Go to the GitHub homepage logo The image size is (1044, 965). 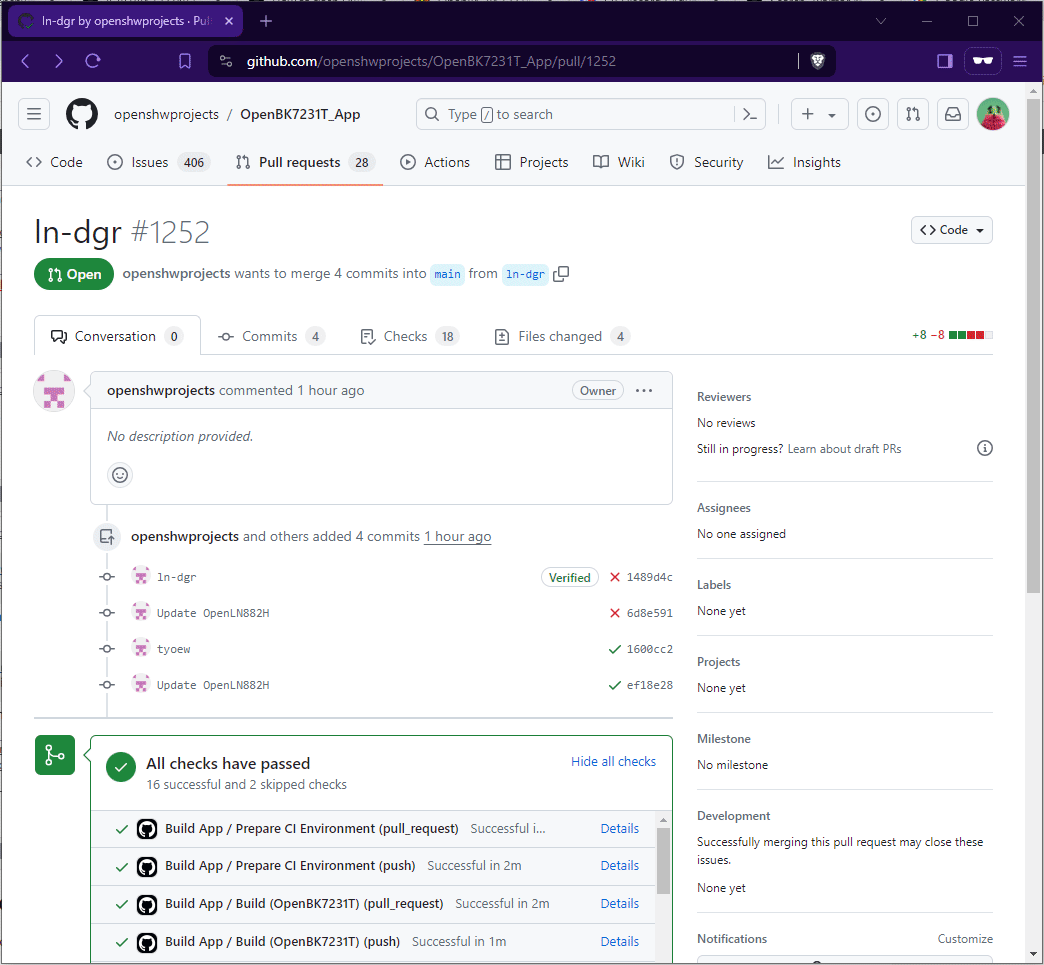pos(82,115)
